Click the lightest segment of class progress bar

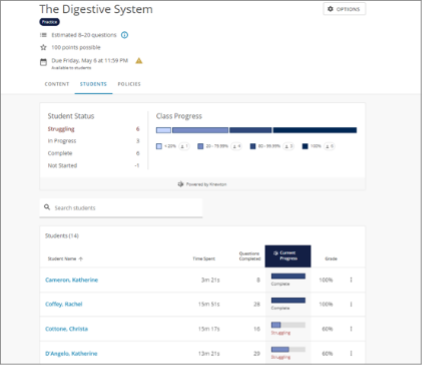tap(163, 130)
